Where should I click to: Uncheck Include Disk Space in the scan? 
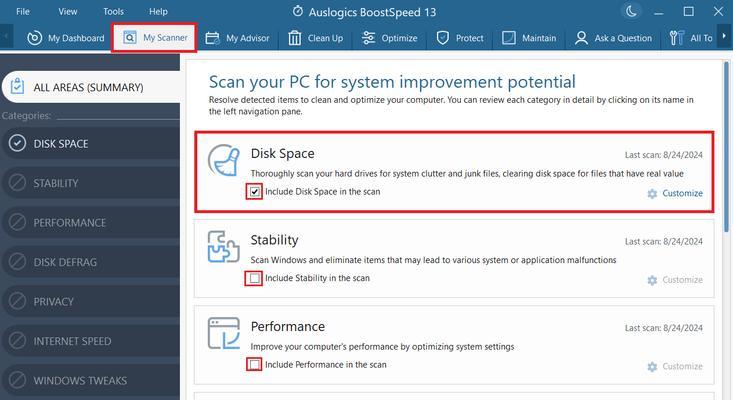click(254, 192)
